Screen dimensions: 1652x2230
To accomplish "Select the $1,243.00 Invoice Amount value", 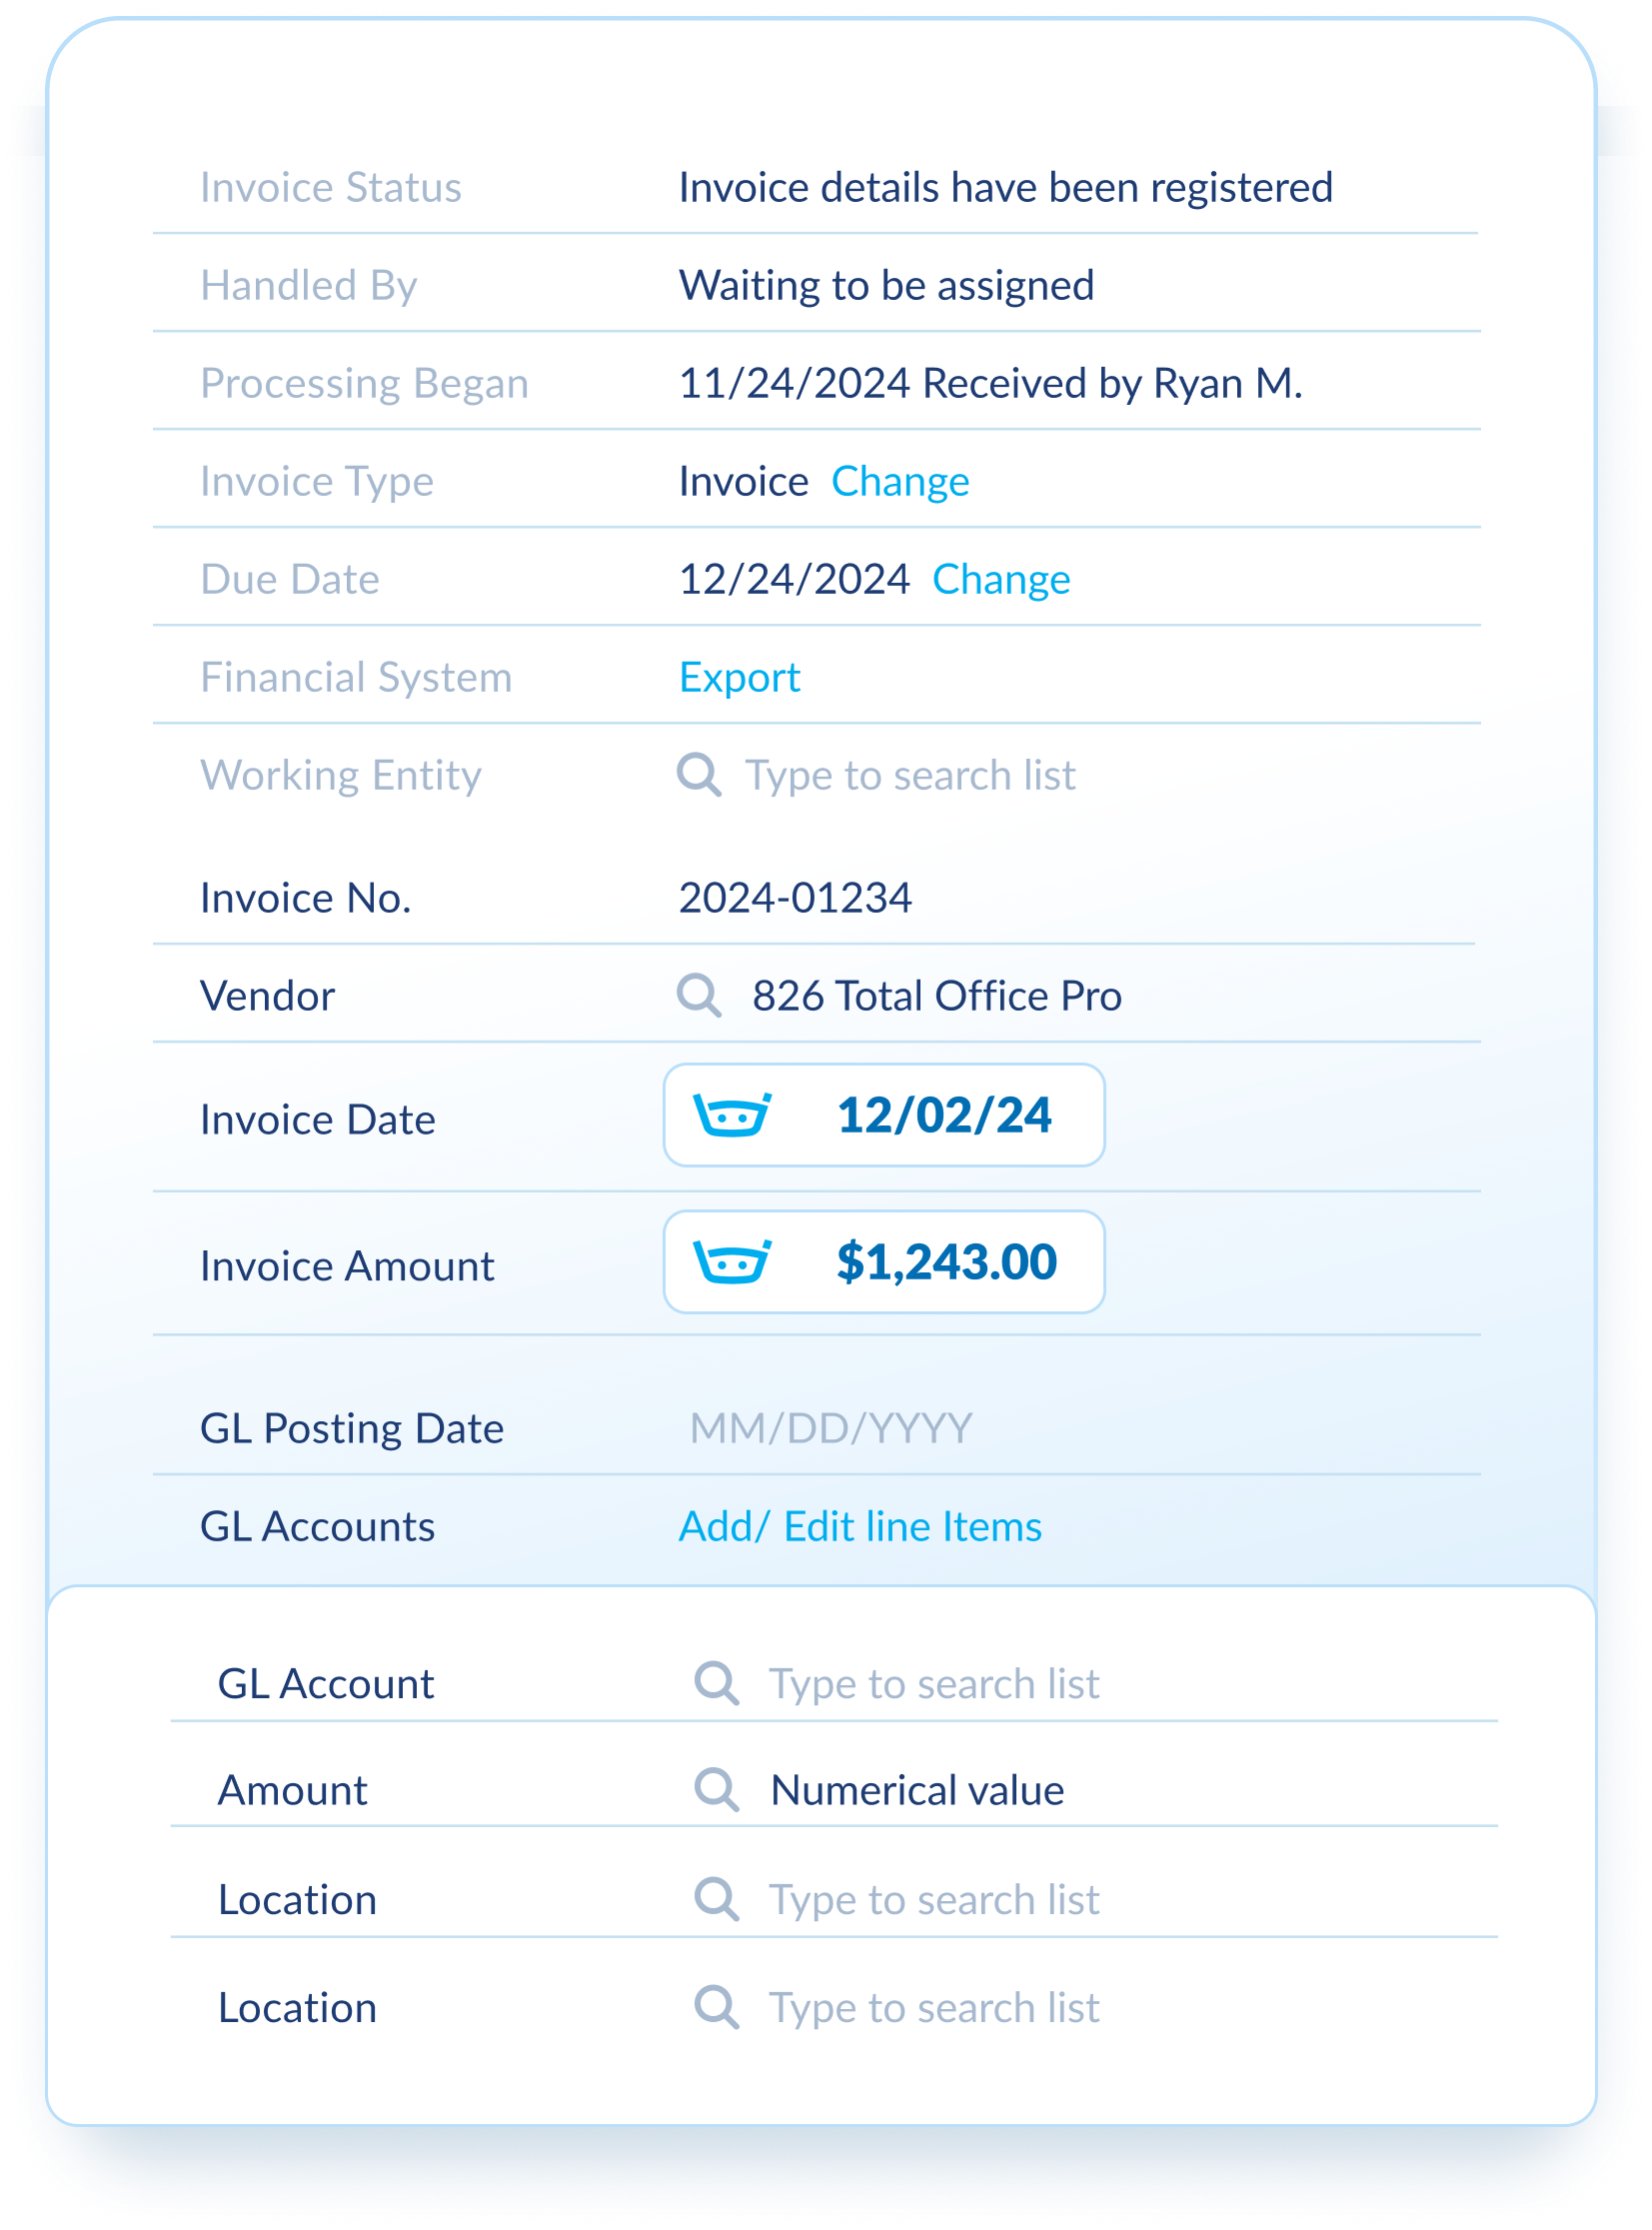I will coord(946,1262).
